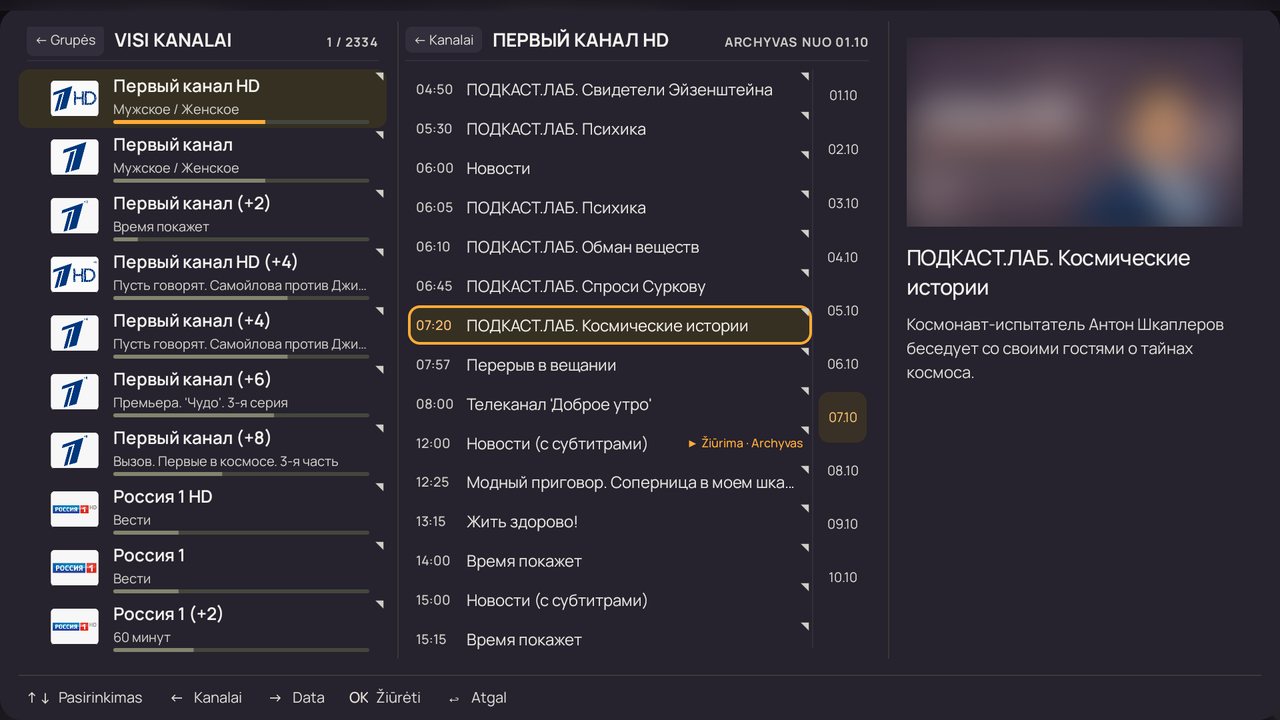This screenshot has width=1280, height=720.
Task: Play Новости (с субтитрами) at 15:00
Action: [x=610, y=600]
